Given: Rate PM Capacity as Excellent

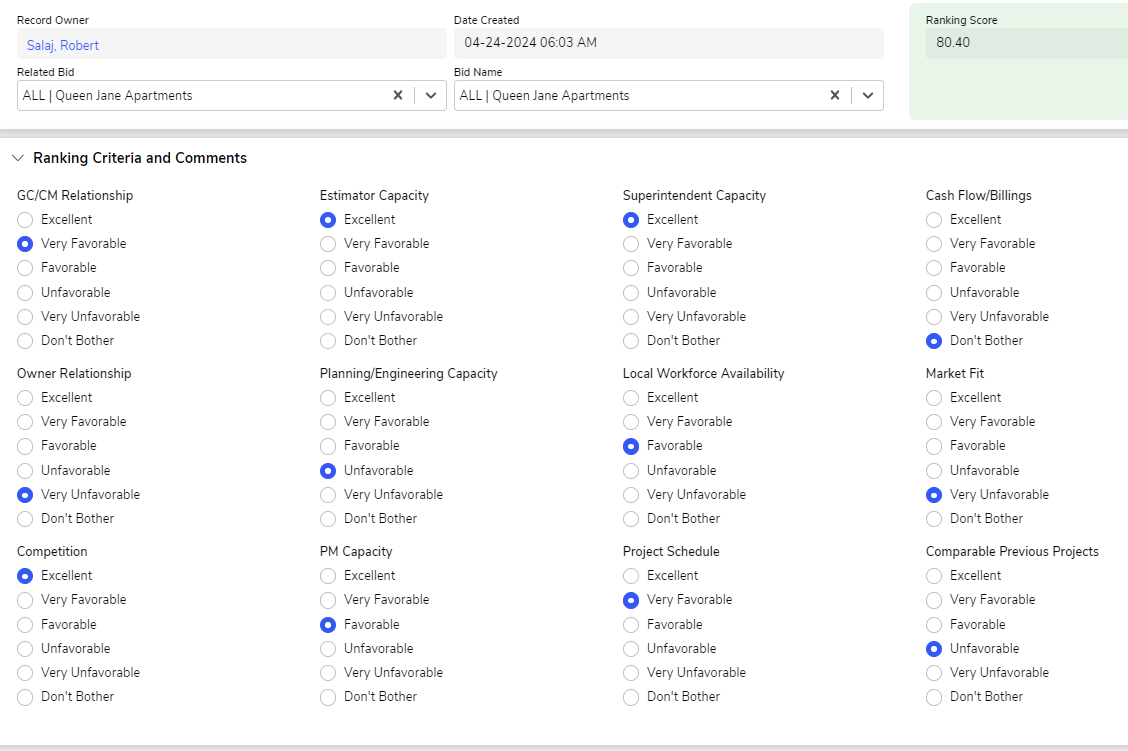Looking at the screenshot, I should click(327, 576).
